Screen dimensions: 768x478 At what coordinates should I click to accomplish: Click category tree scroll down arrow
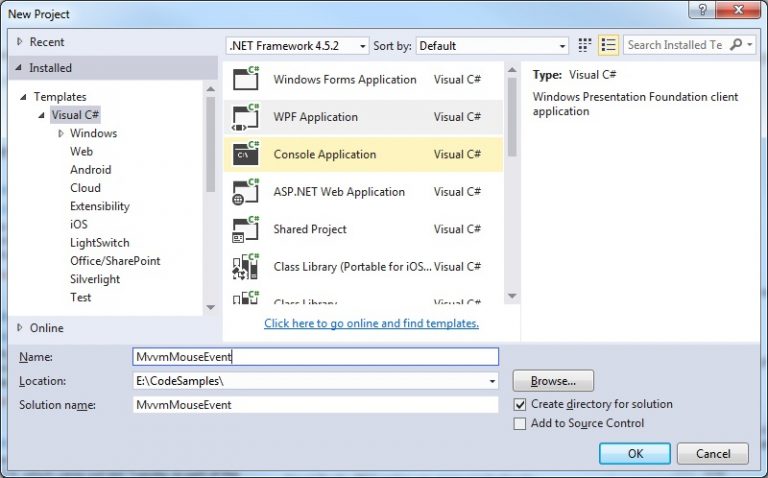click(211, 308)
